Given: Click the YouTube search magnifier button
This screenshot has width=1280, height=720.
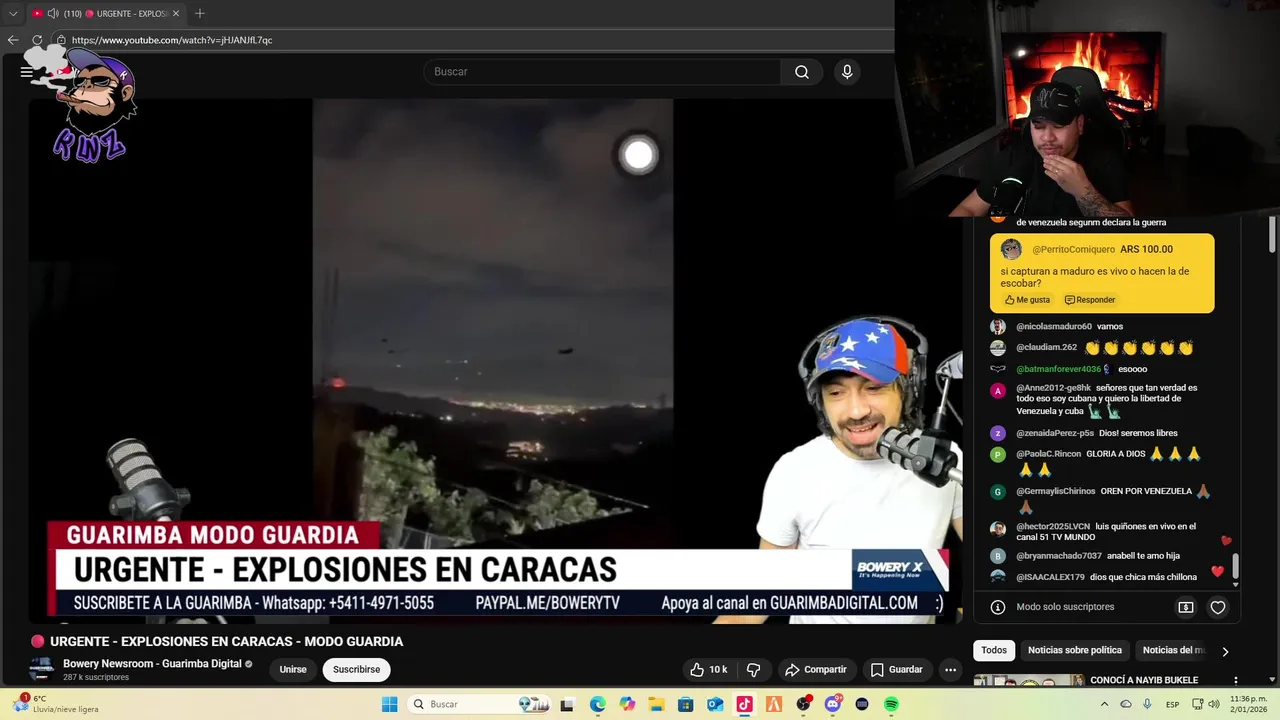Looking at the screenshot, I should click(802, 72).
